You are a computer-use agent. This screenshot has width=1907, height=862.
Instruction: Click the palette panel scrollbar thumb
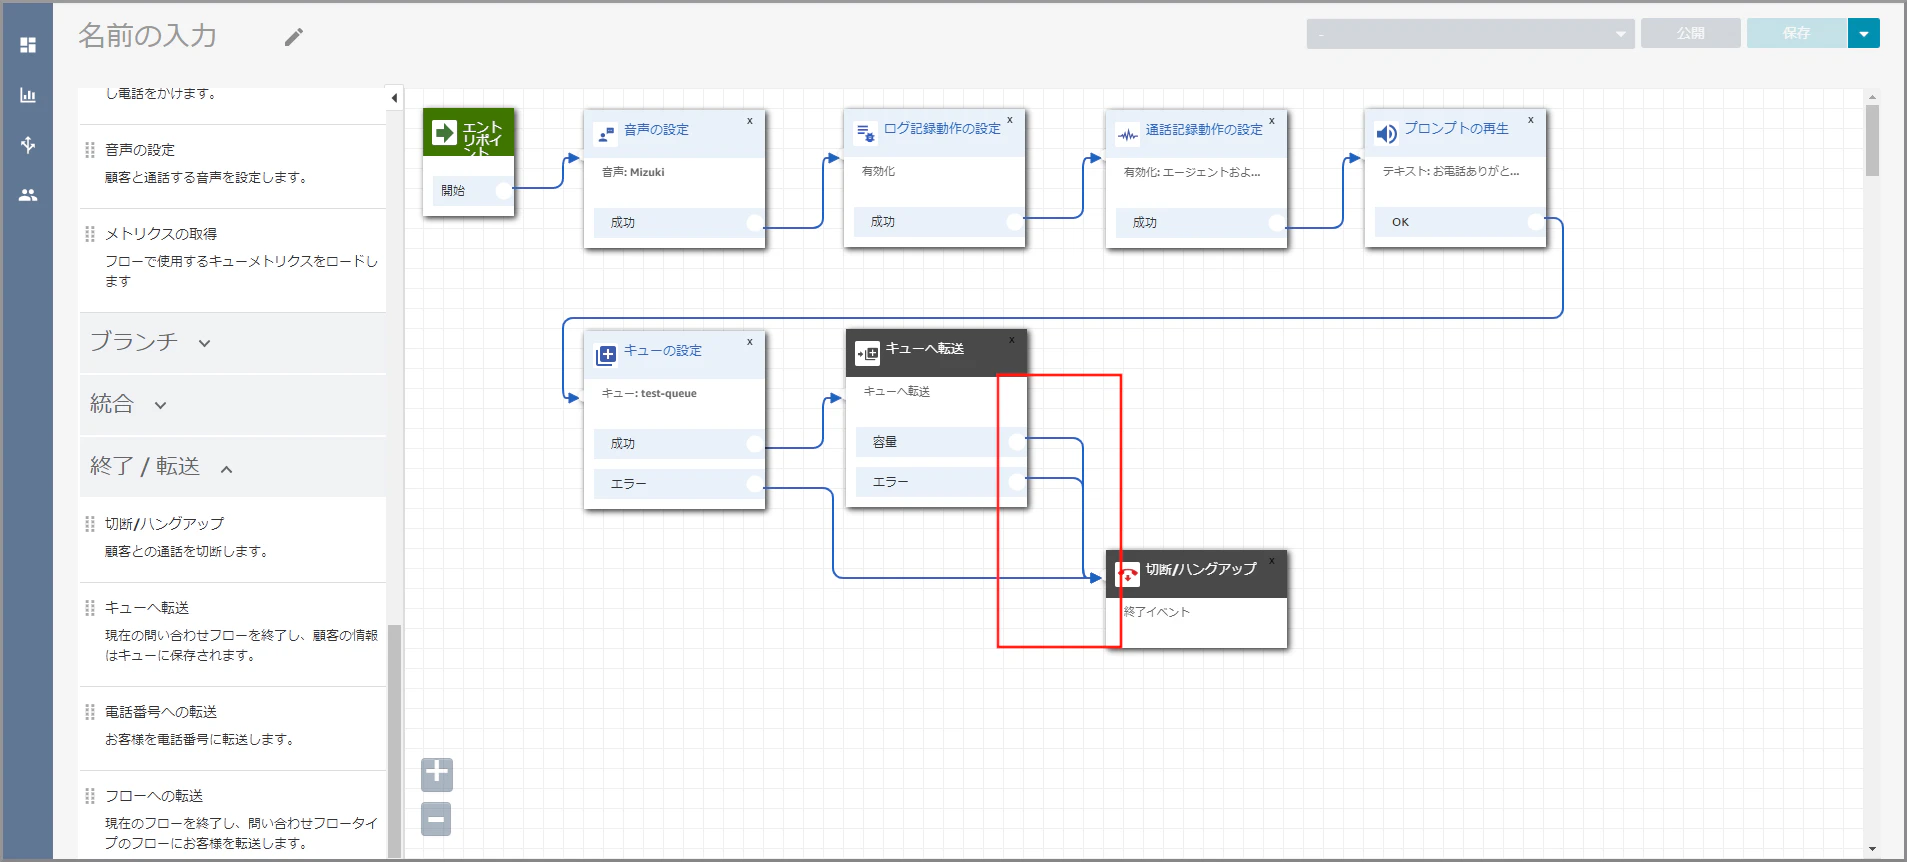click(x=394, y=740)
